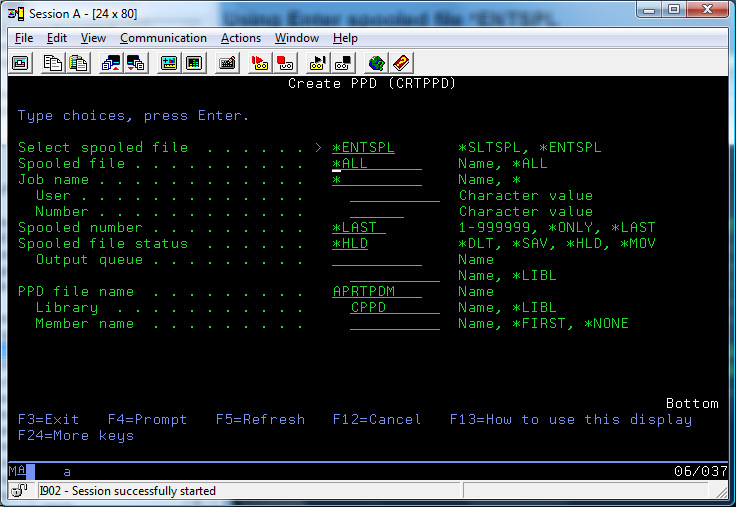Click the Select spooled file field *ENTSPL
736x507 pixels.
[x=363, y=148]
